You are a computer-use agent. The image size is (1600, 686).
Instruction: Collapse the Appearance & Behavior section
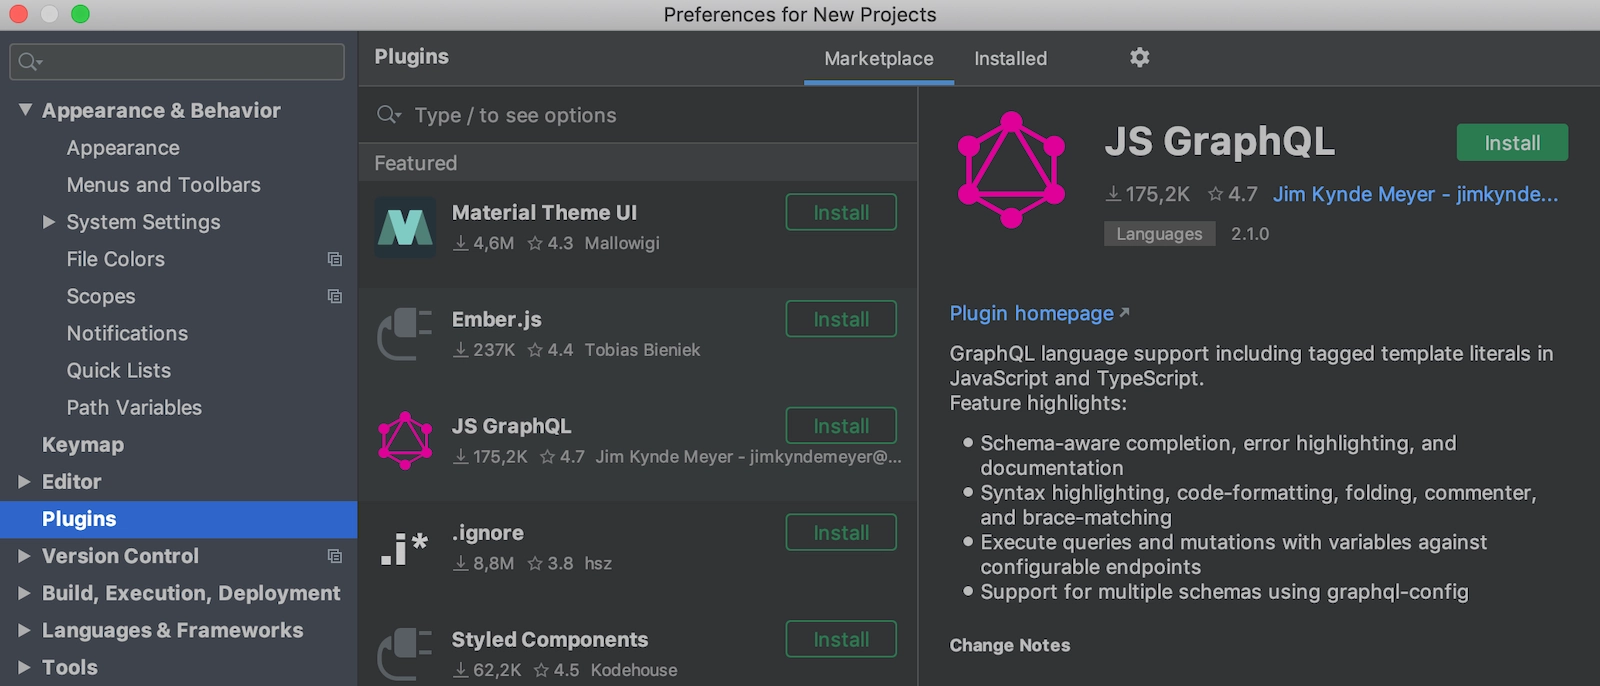click(25, 110)
